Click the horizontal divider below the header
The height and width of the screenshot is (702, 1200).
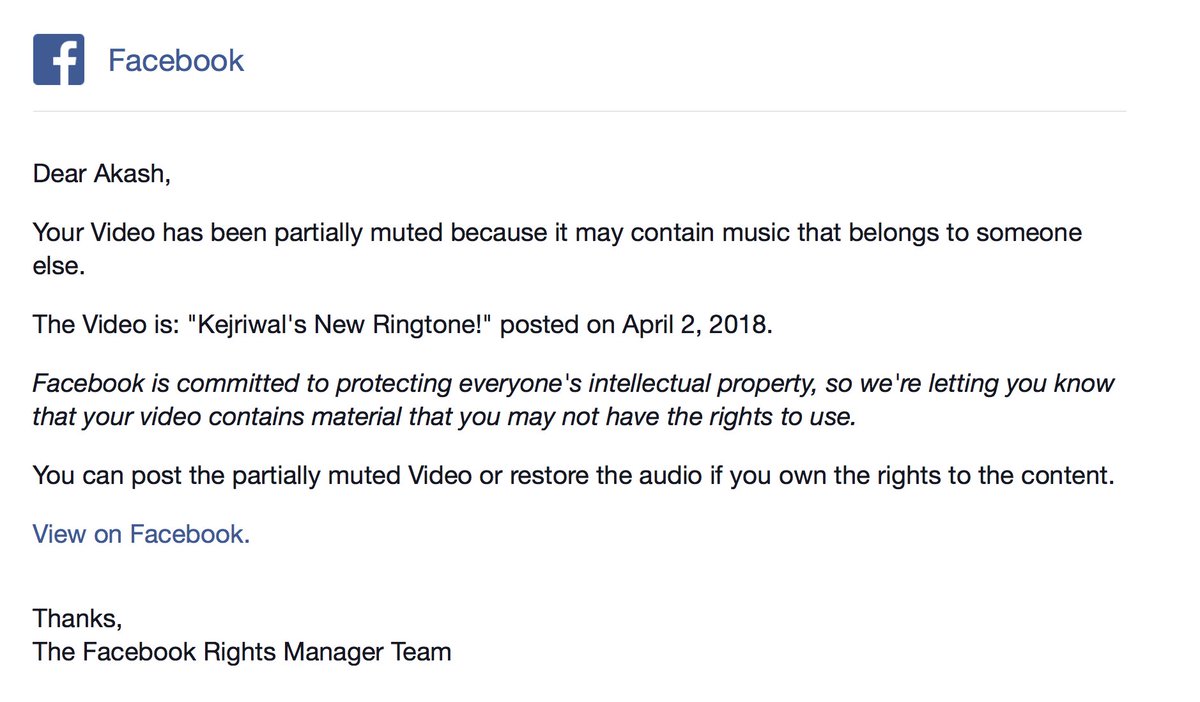(579, 110)
